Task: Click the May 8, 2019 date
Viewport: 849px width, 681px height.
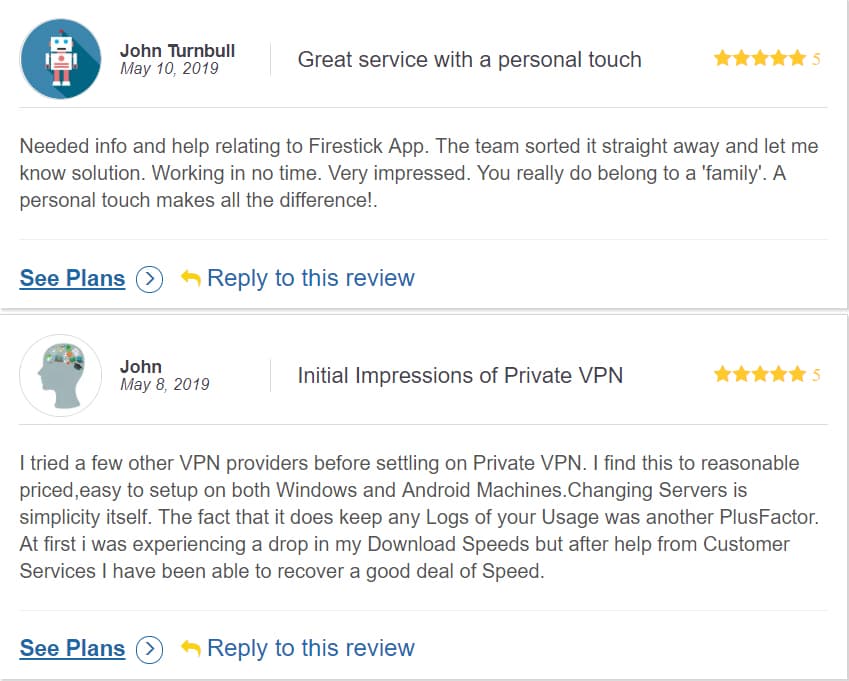Action: click(164, 385)
